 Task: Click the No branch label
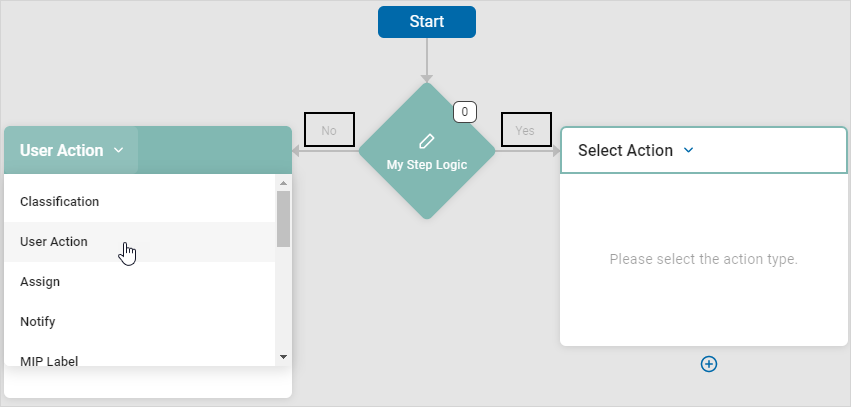point(329,130)
